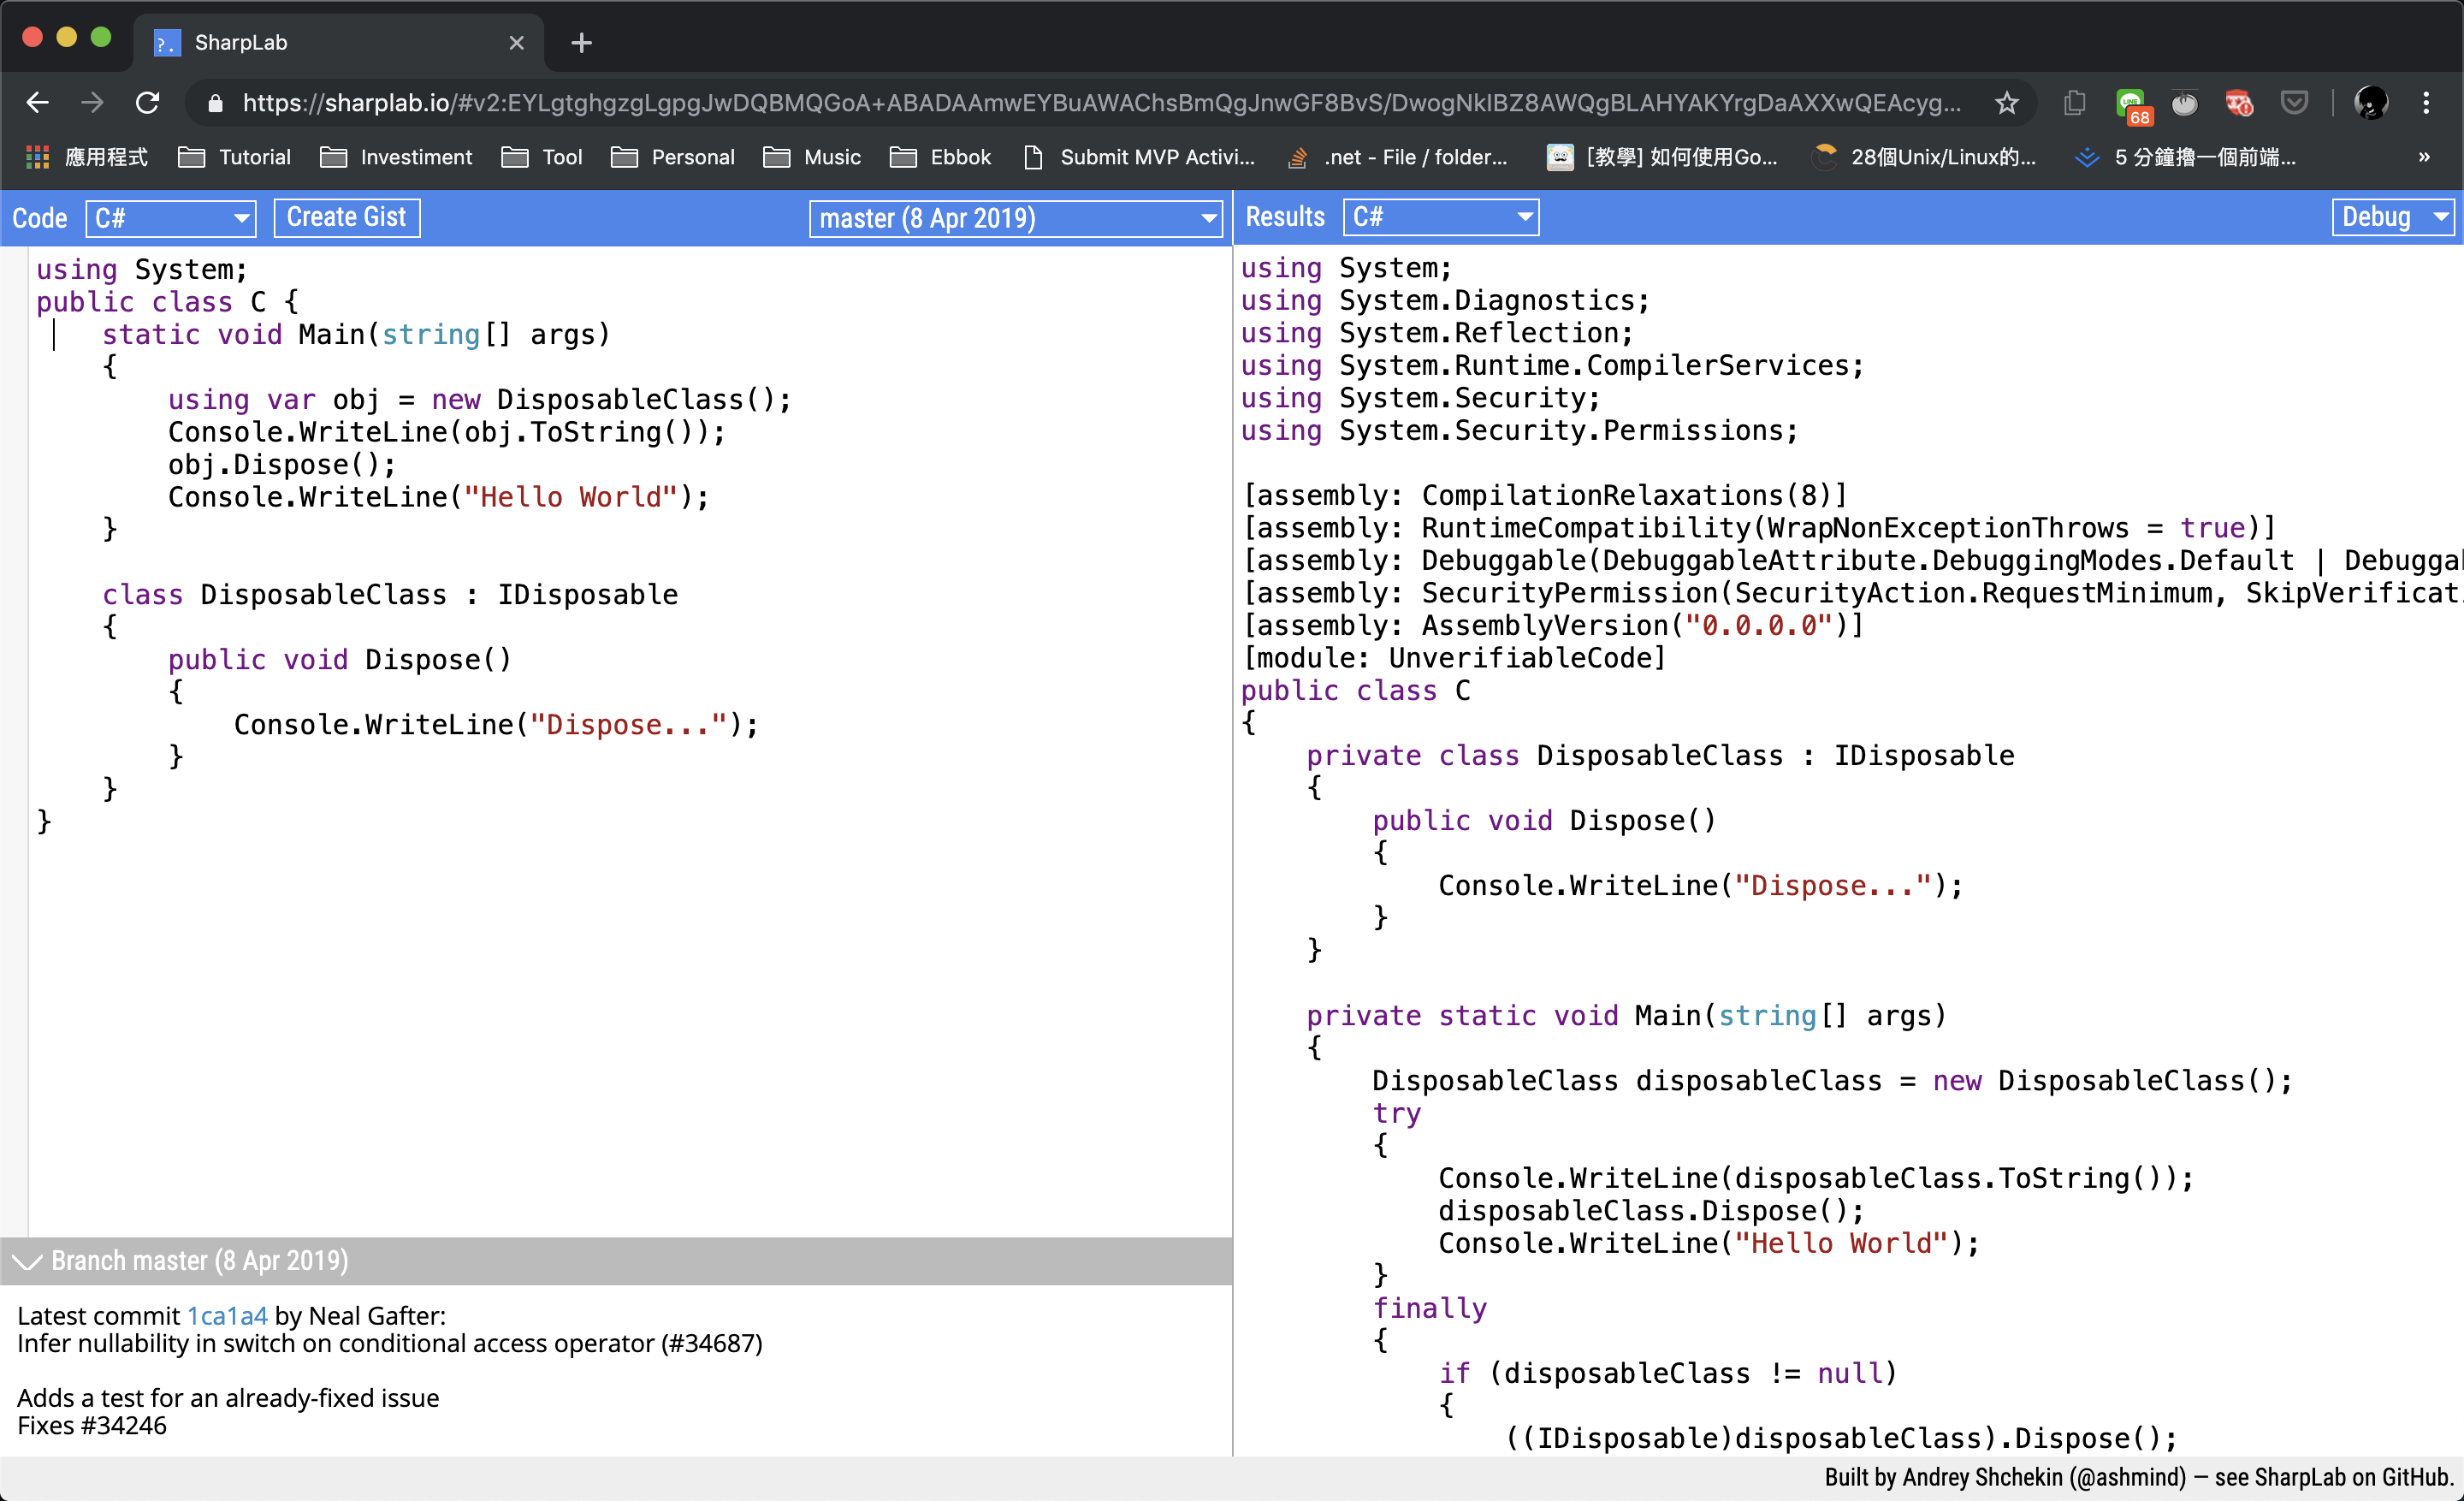Image resolution: width=2464 pixels, height=1501 pixels.
Task: Open the Investiment bookmarks folder
Action: coord(396,157)
